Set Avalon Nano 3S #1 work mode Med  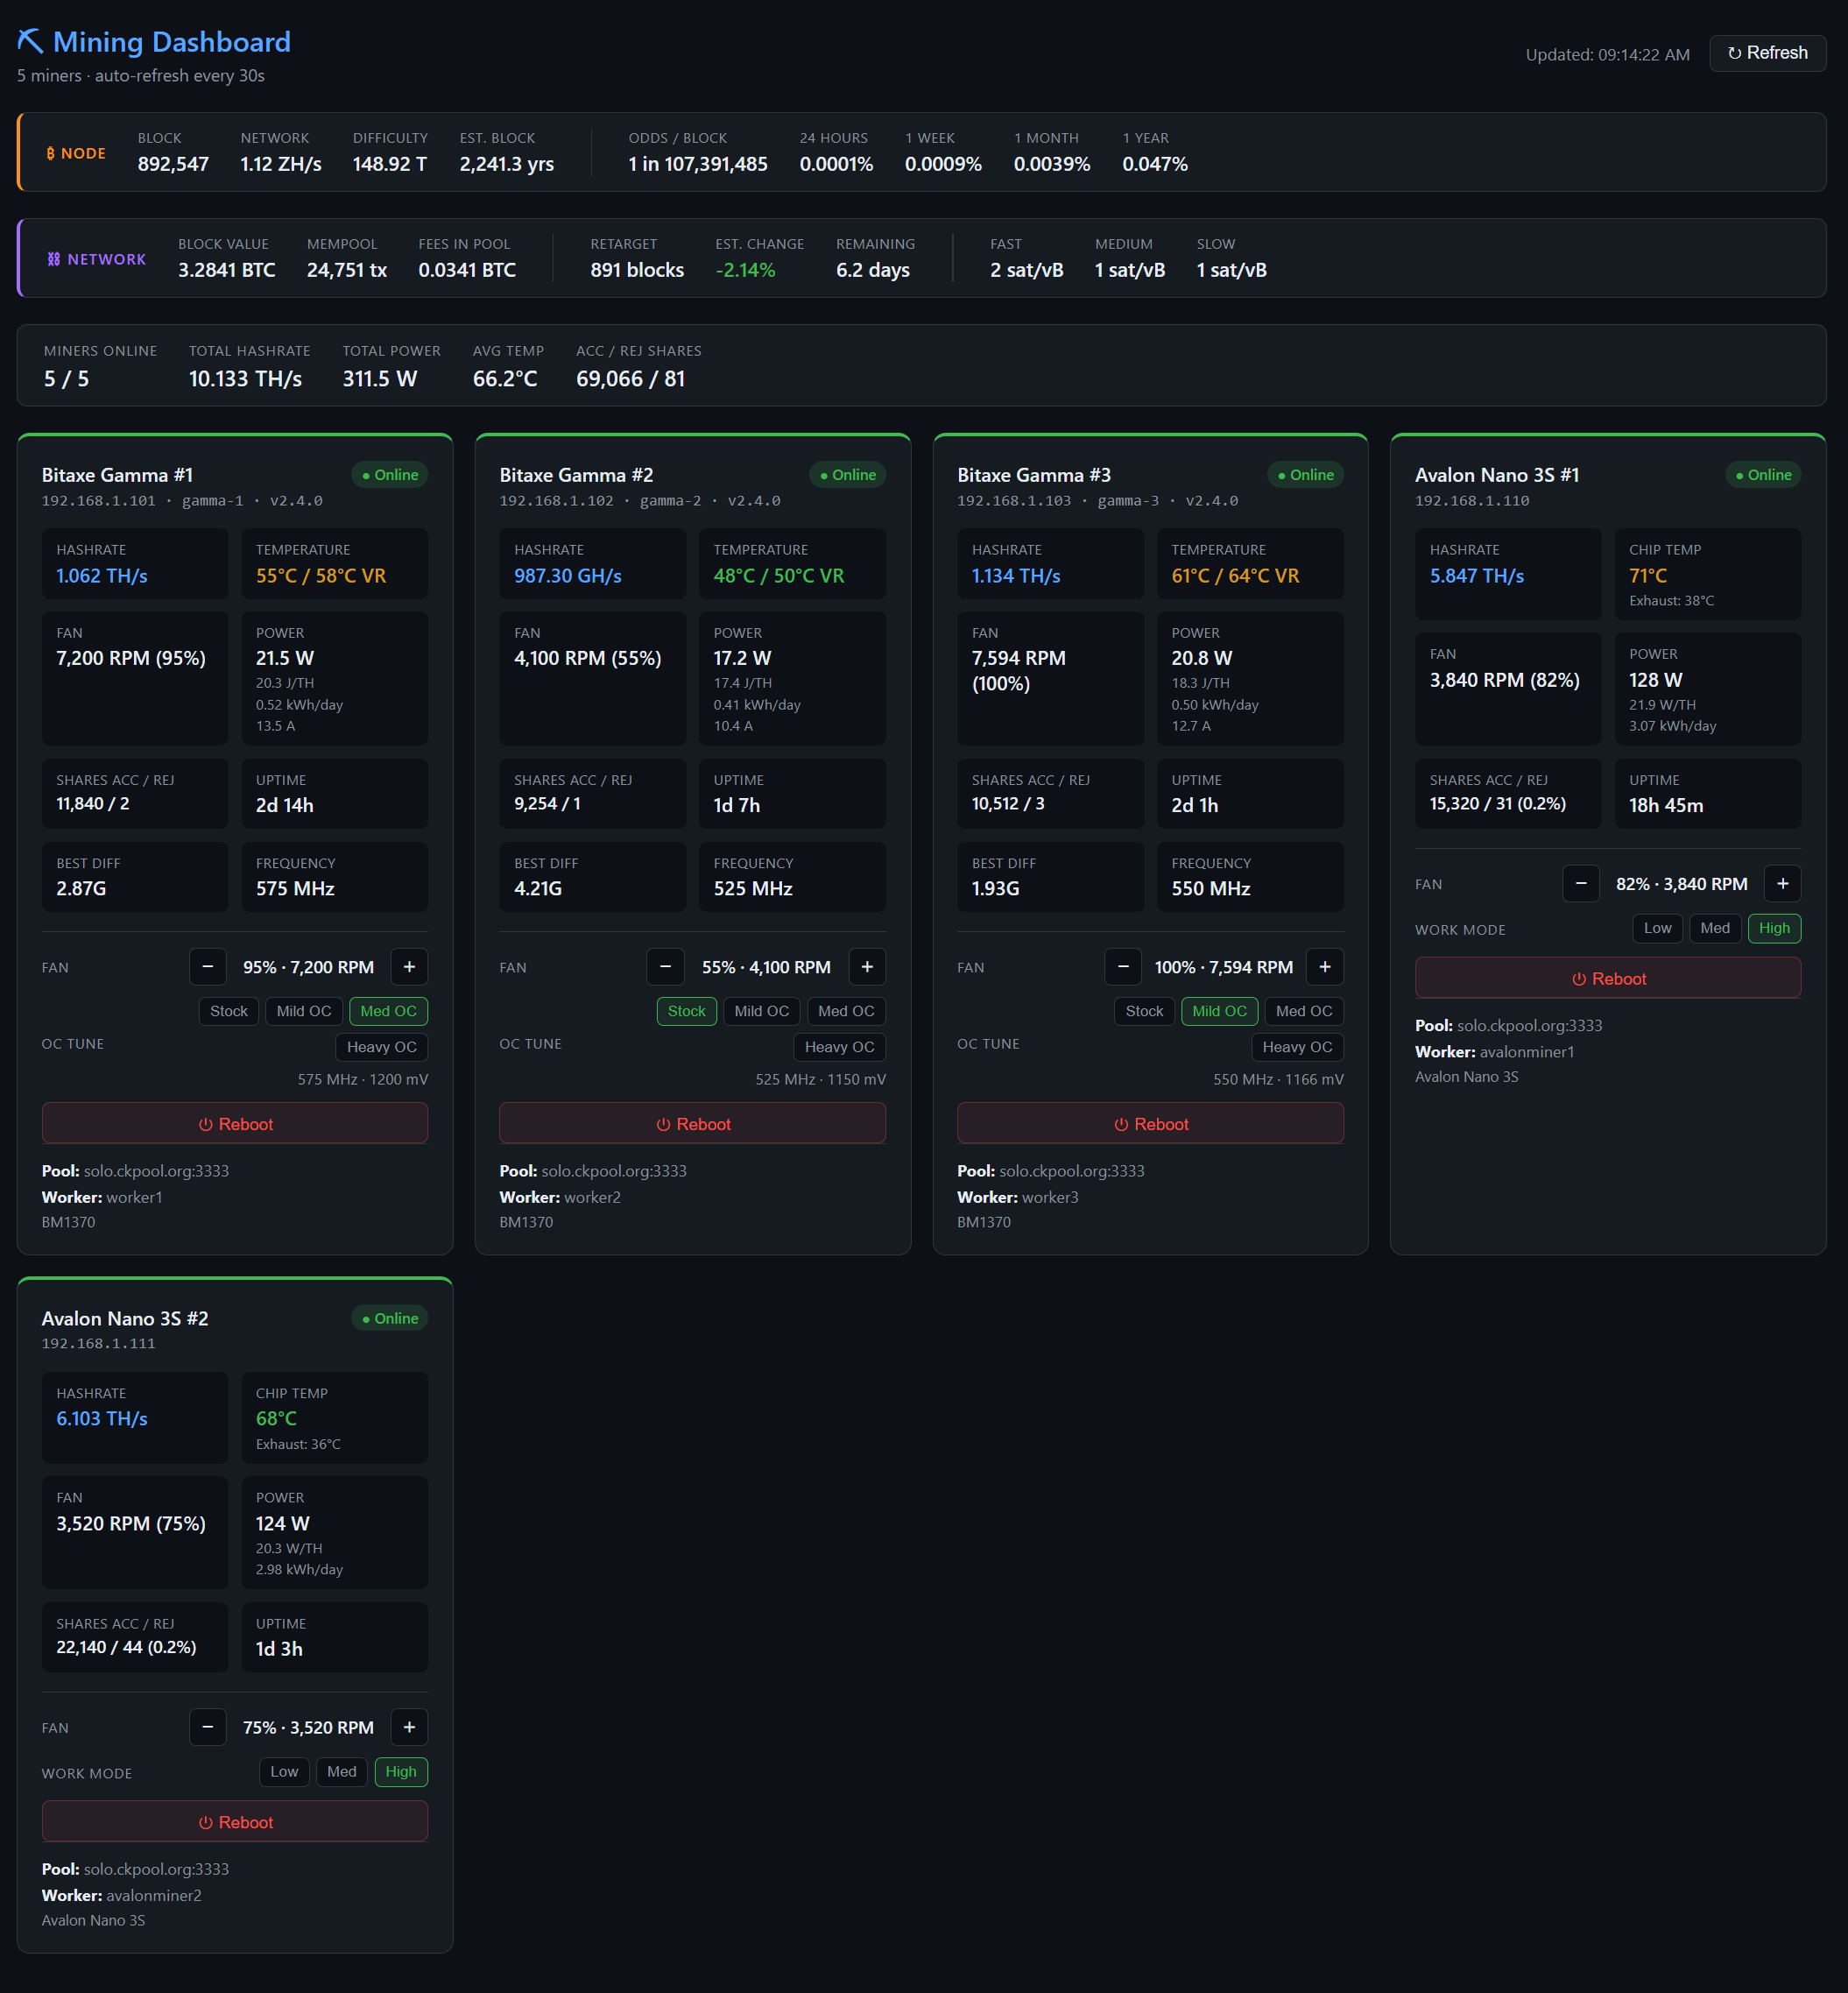1715,928
